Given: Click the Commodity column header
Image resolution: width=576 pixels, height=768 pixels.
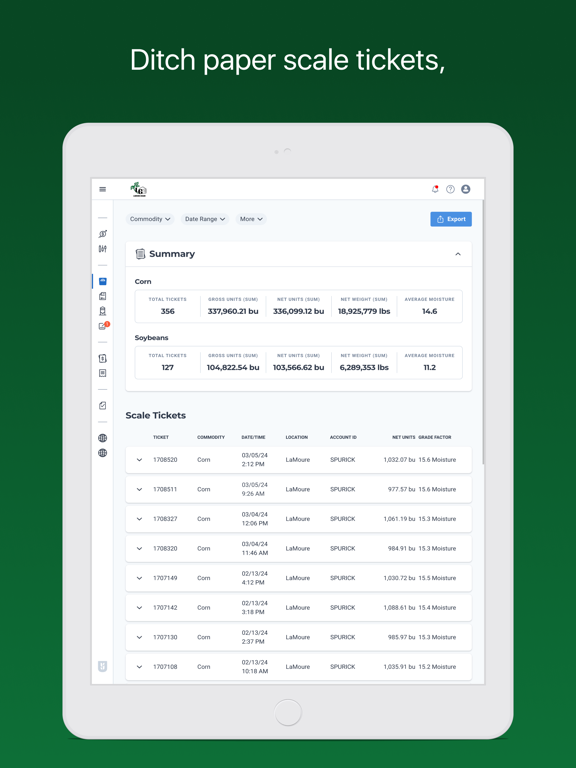Looking at the screenshot, I should point(211,437).
